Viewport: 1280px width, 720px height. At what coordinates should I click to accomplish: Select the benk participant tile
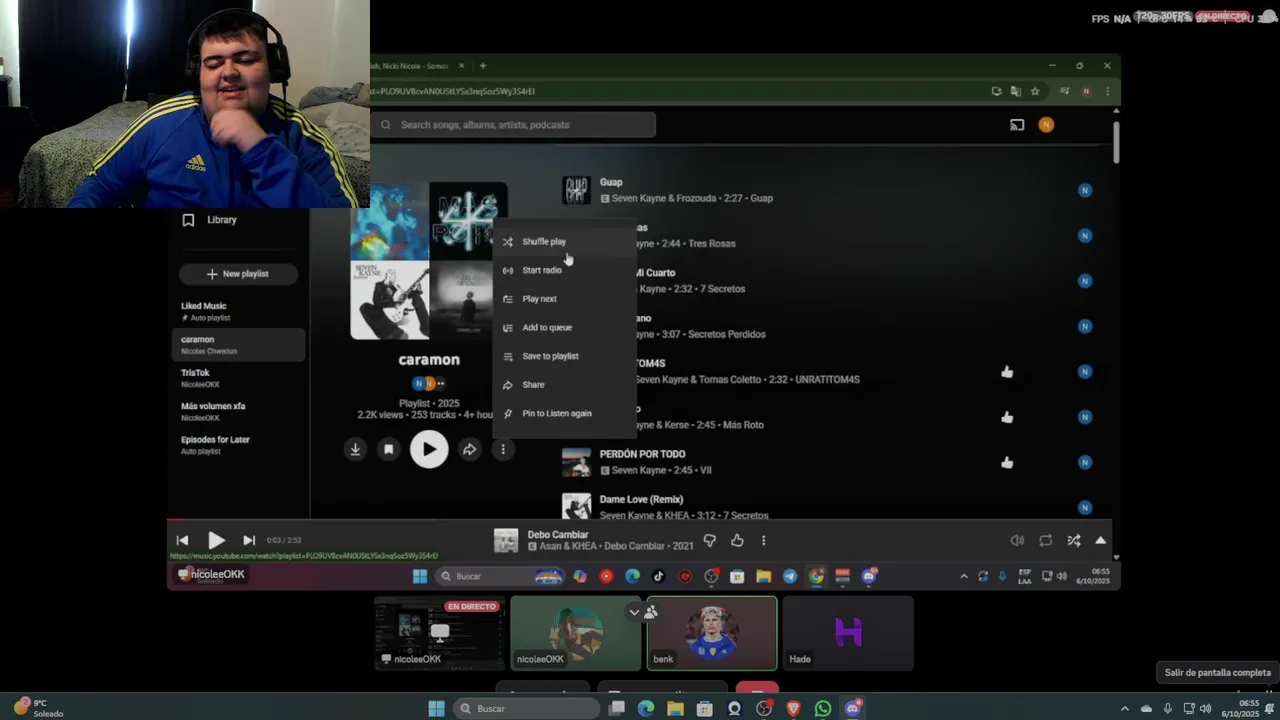point(712,634)
